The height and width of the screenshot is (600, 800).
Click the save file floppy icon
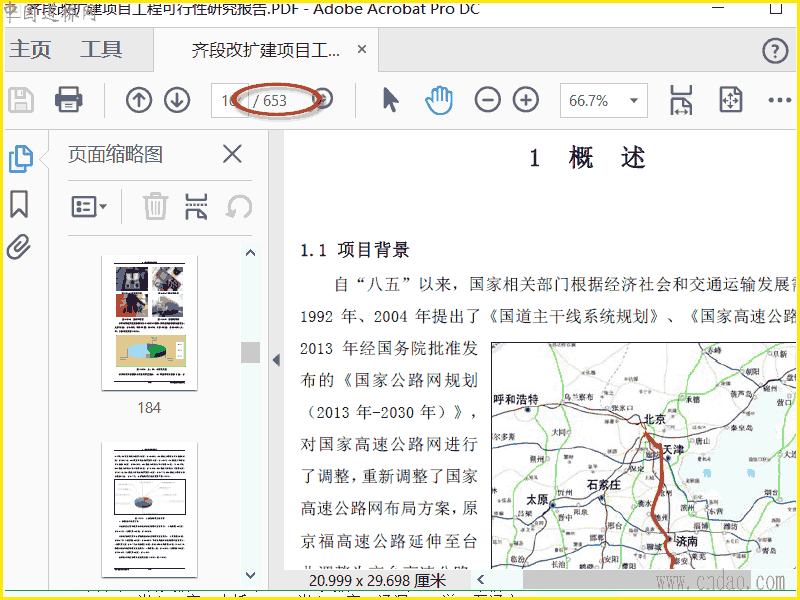(x=21, y=100)
